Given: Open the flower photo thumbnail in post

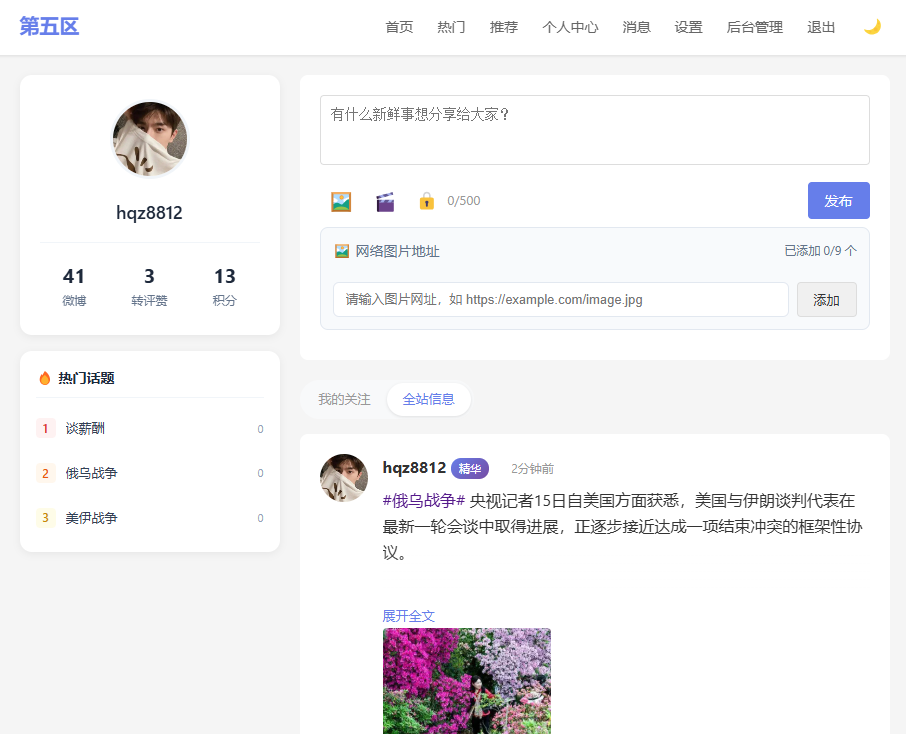Looking at the screenshot, I should point(466,680).
